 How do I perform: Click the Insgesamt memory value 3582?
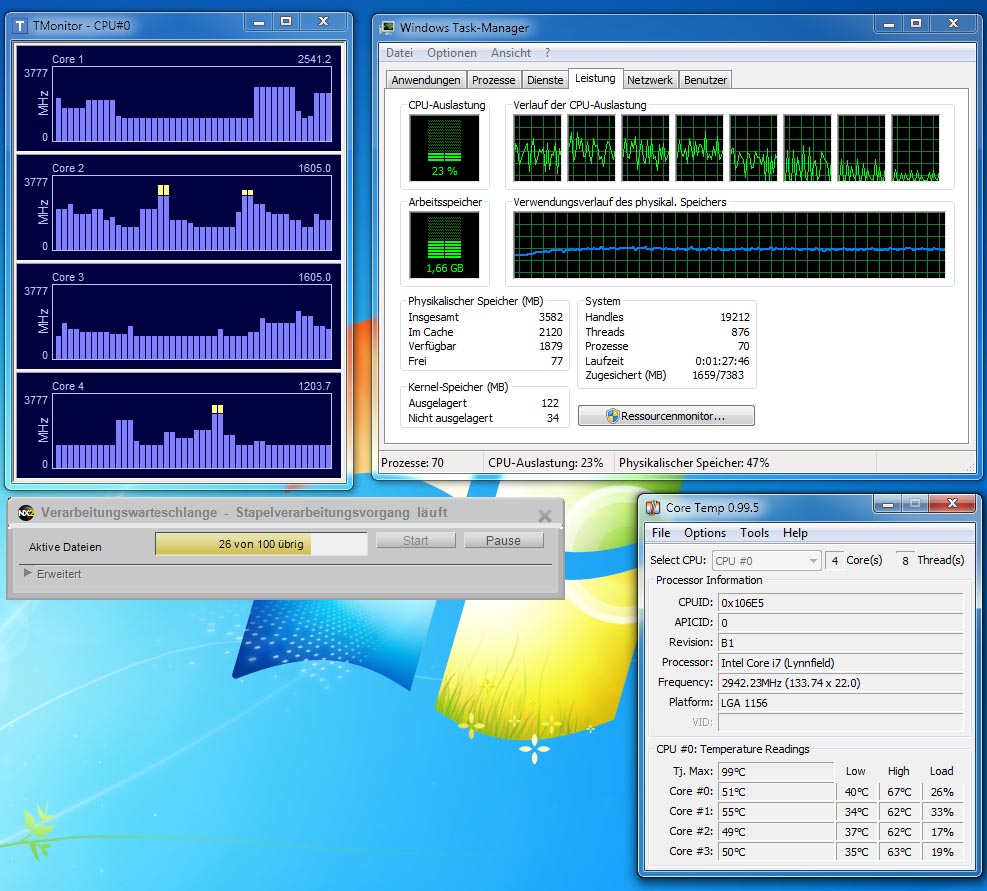(550, 317)
